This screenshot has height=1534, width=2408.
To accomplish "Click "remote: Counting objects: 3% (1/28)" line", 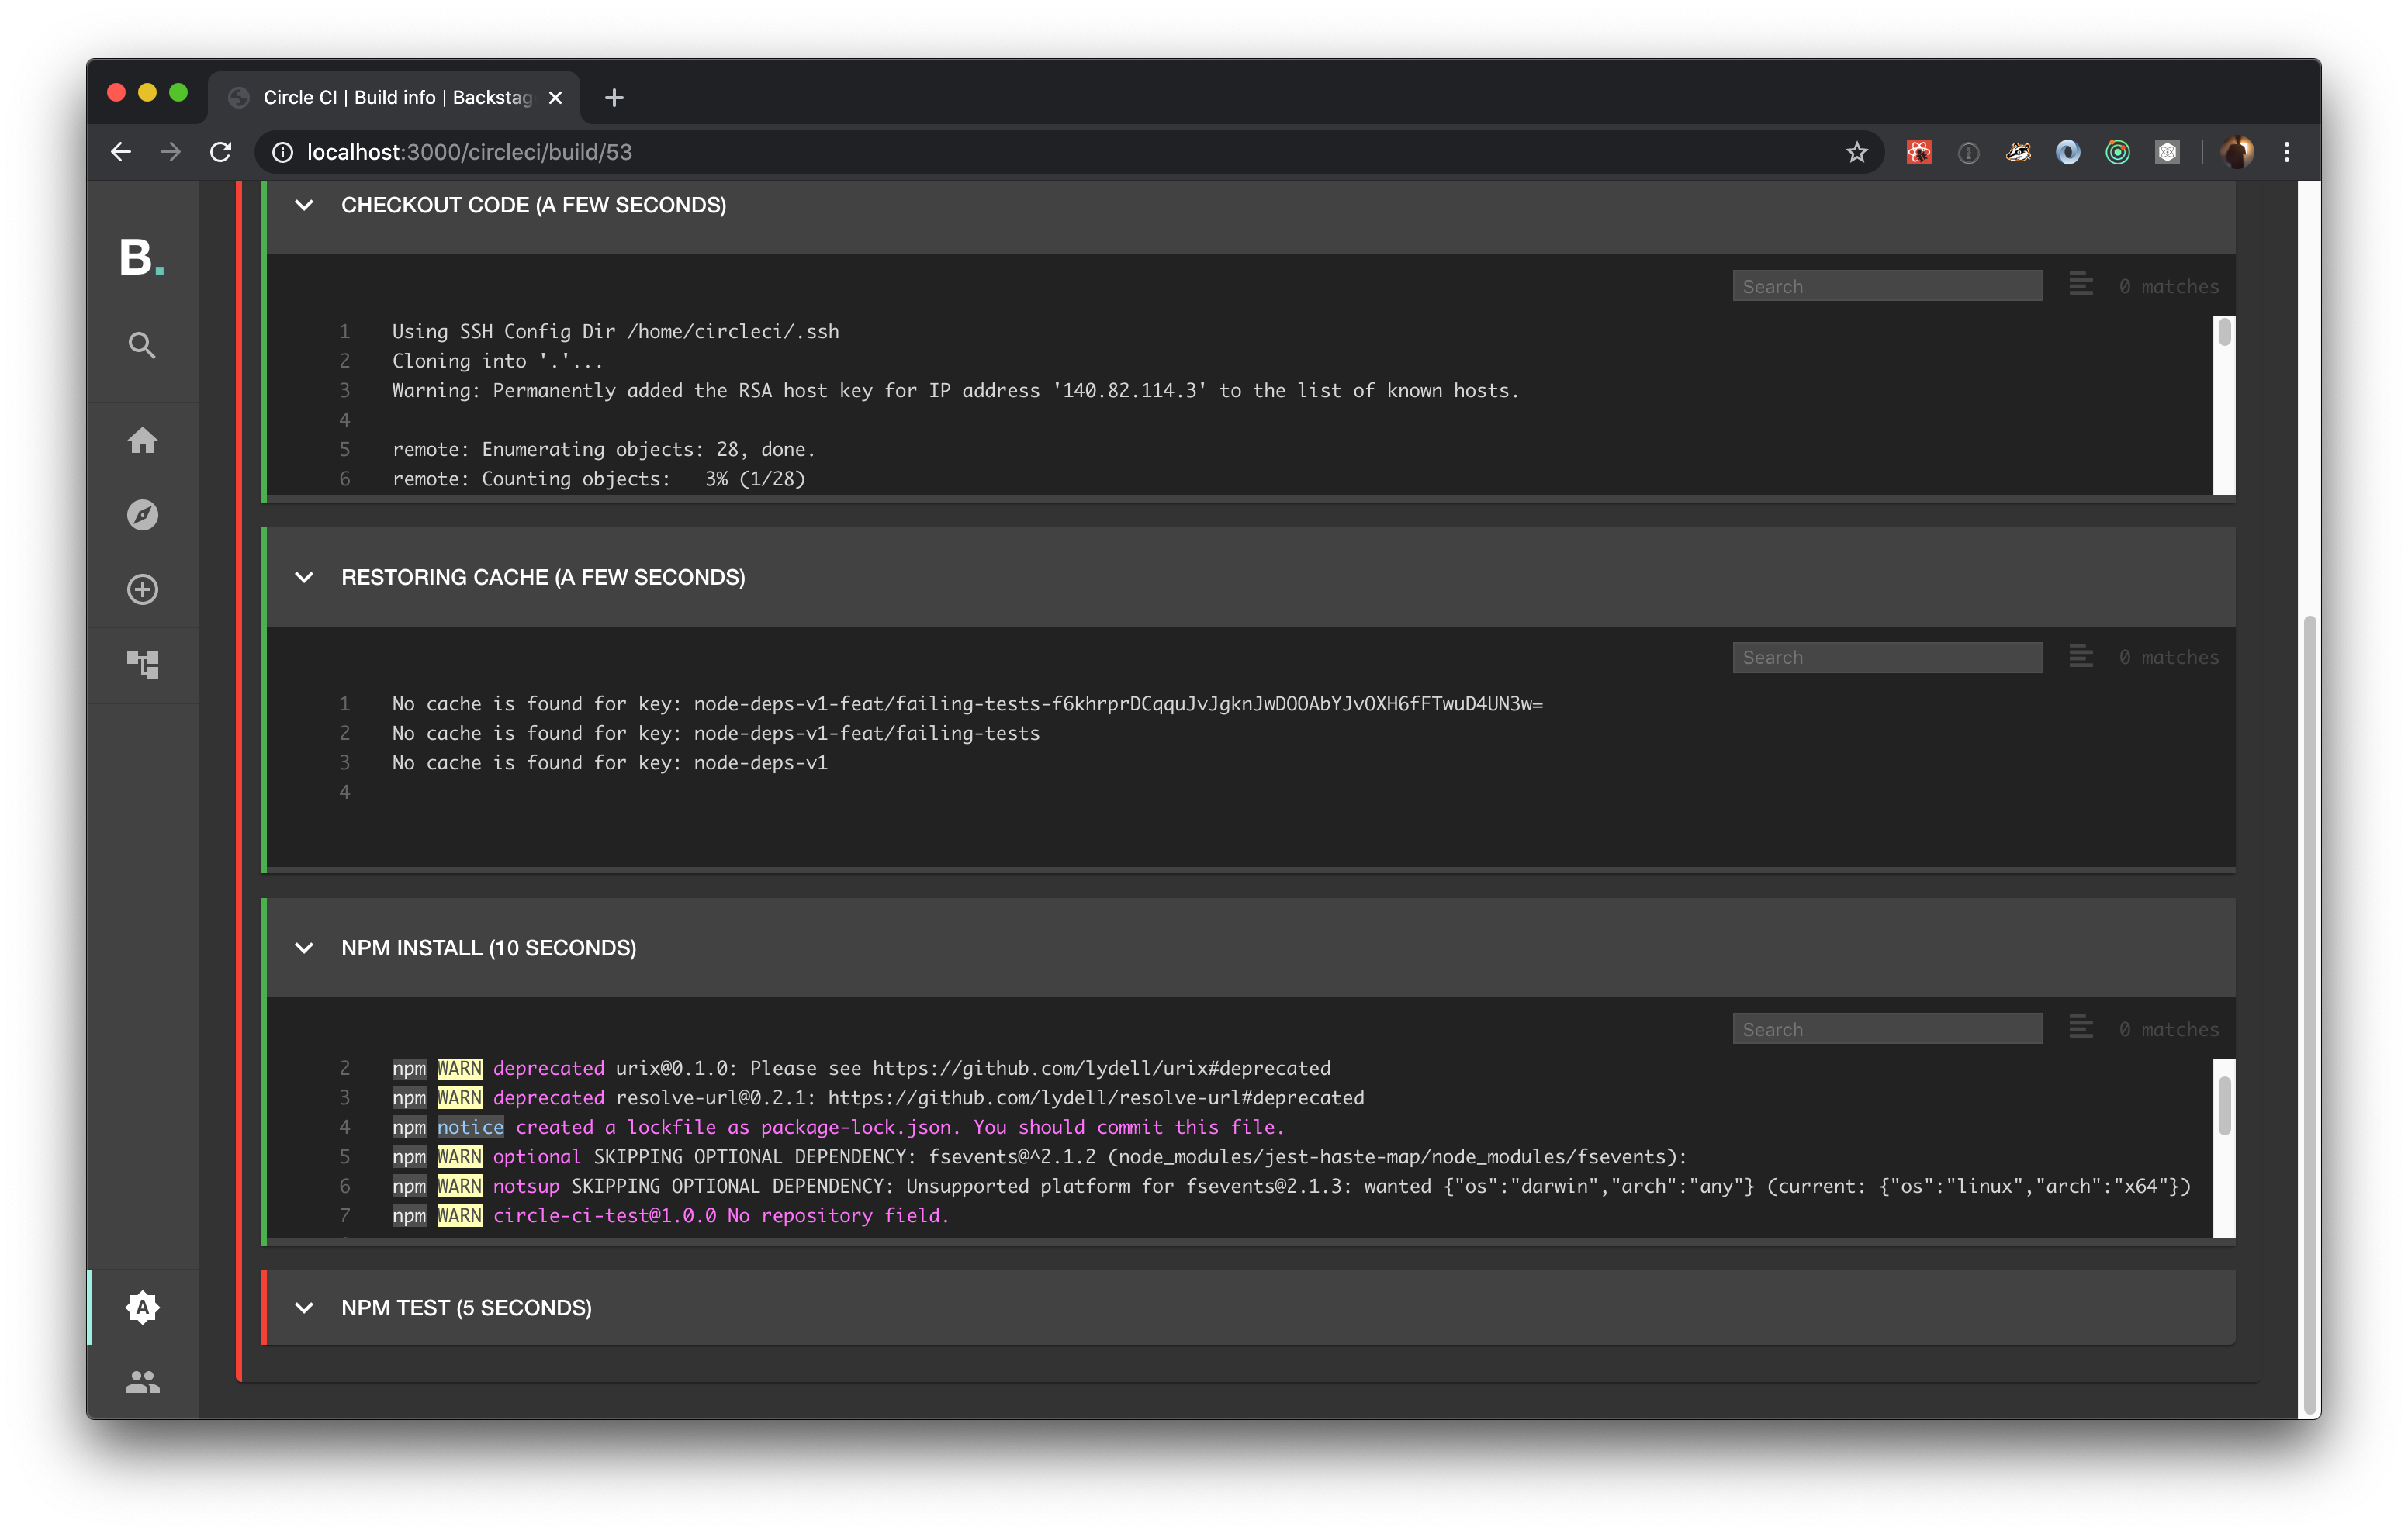I will coord(598,479).
